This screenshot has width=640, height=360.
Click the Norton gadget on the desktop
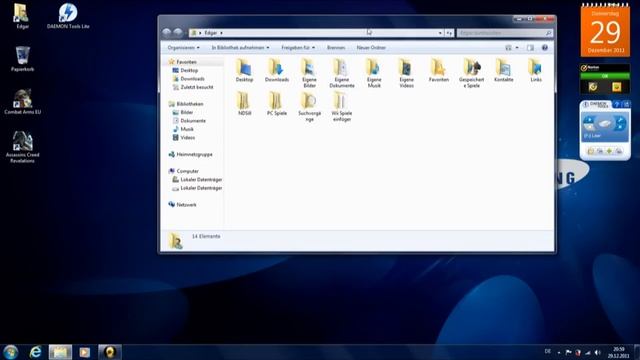(x=605, y=79)
